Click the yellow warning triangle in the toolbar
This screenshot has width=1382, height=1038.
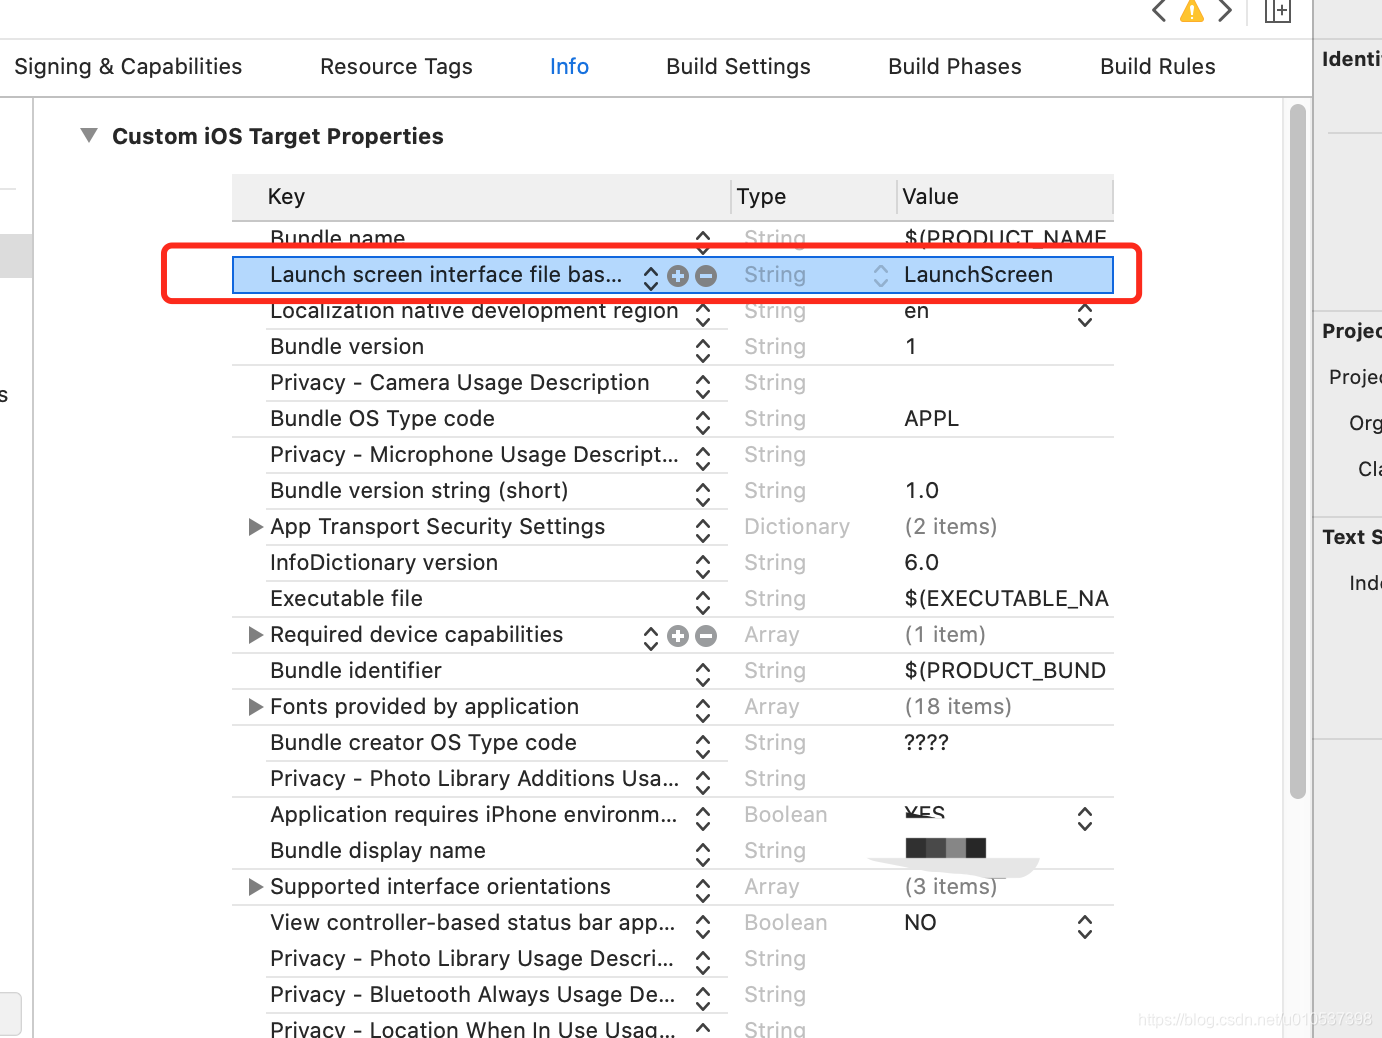pyautogui.click(x=1192, y=12)
